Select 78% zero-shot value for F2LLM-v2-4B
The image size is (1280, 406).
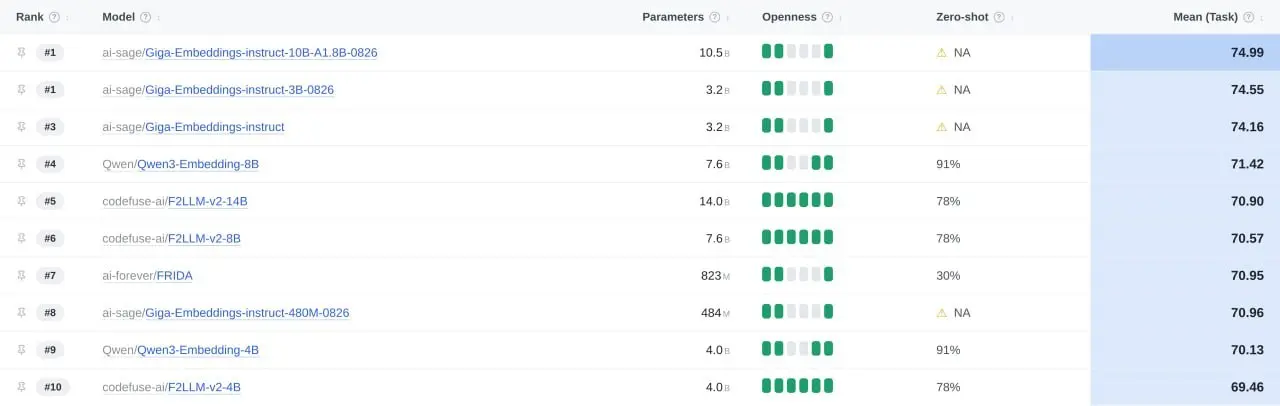point(948,387)
